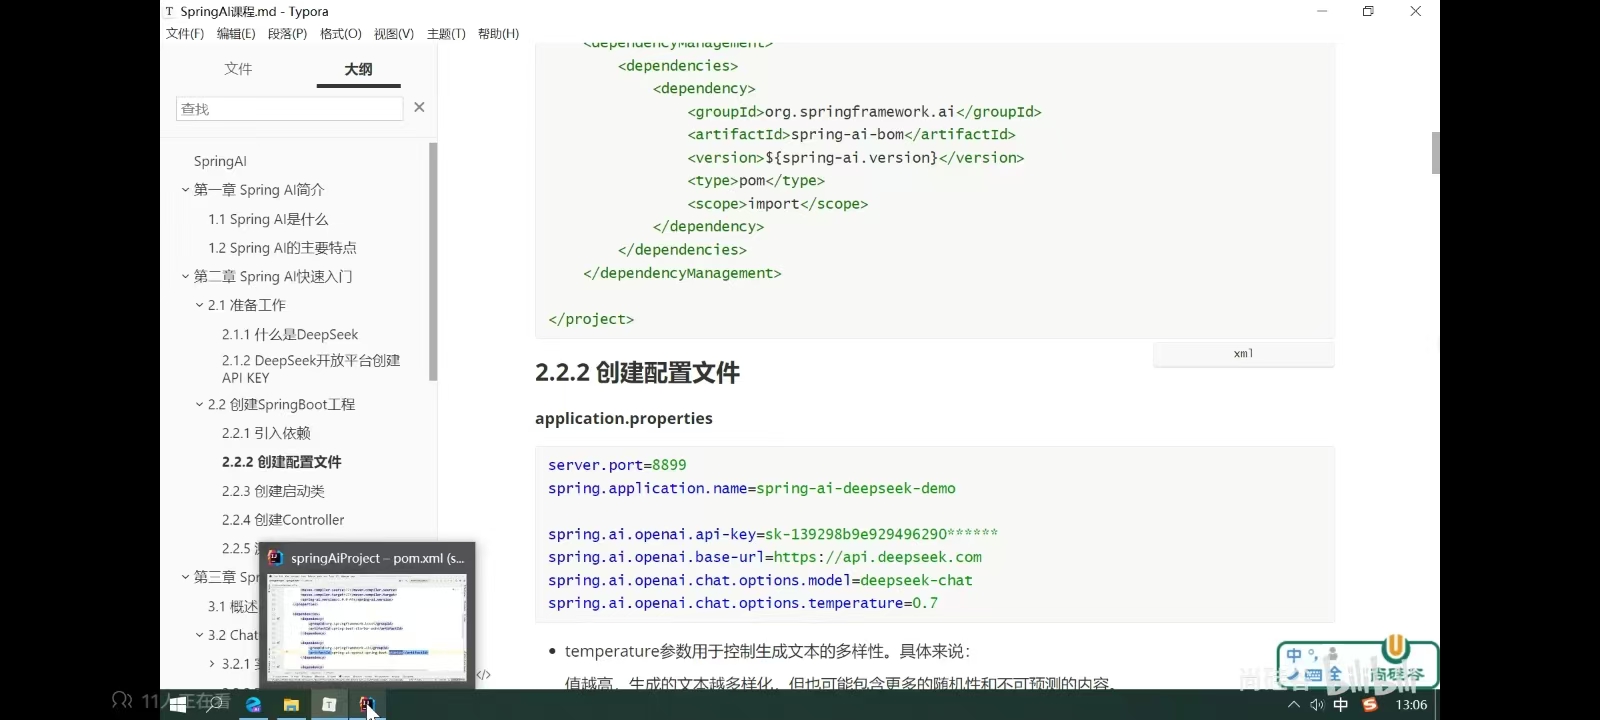Click the spring-ai-bom artifactId line

(x=851, y=134)
